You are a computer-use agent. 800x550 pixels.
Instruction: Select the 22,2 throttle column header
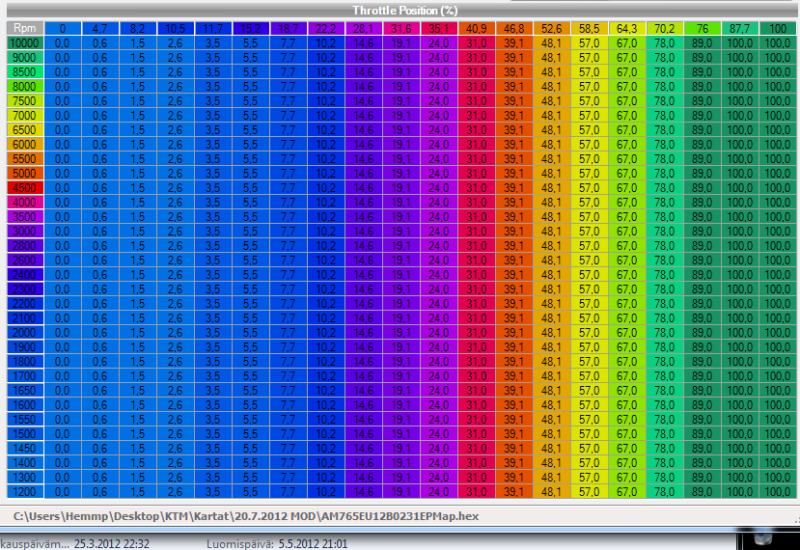(x=325, y=28)
